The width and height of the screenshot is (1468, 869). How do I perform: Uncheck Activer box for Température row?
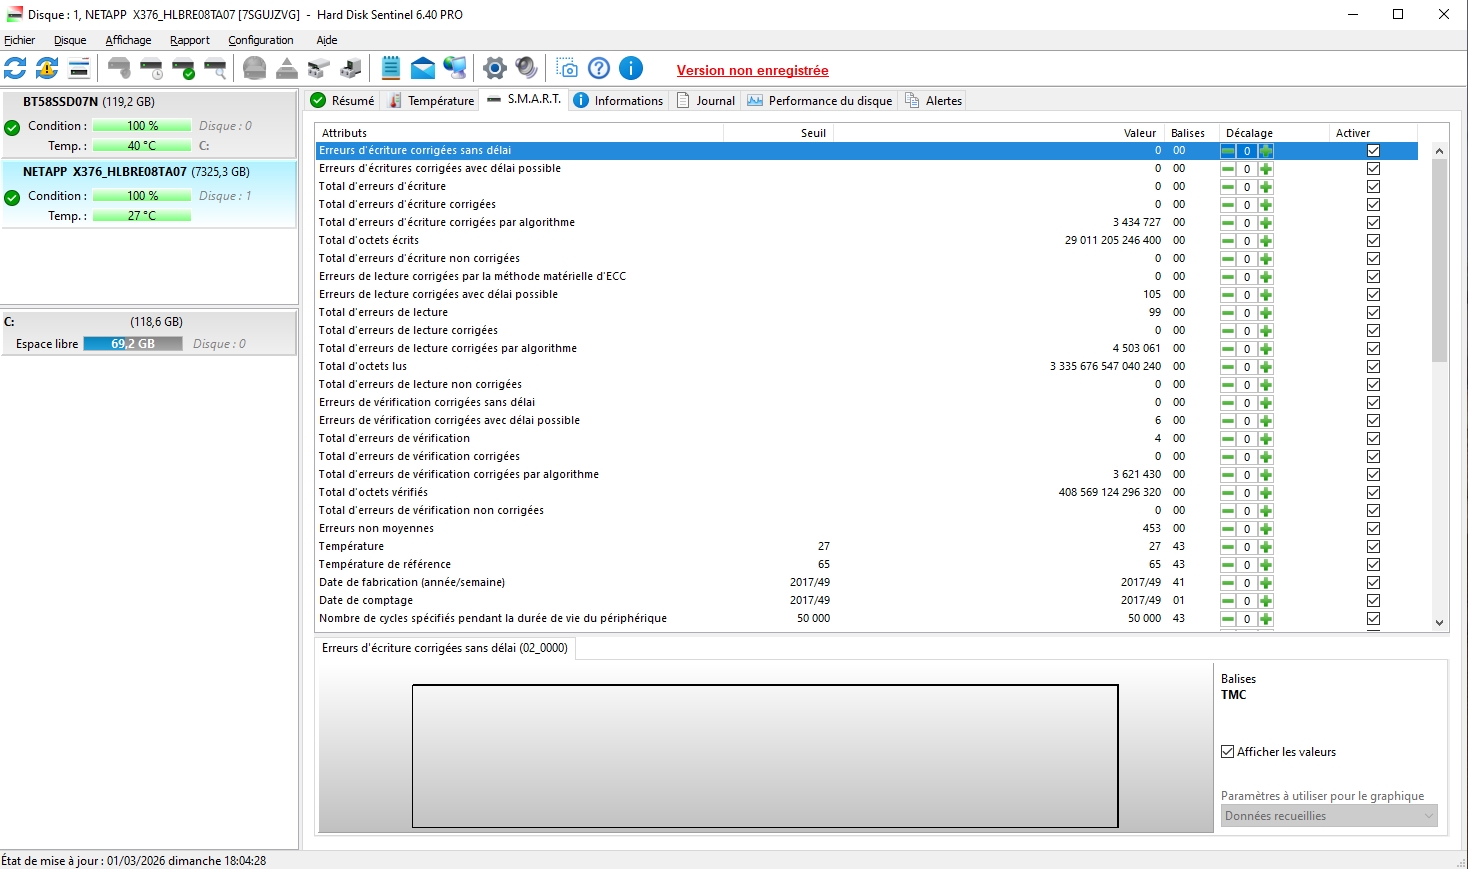click(x=1373, y=547)
